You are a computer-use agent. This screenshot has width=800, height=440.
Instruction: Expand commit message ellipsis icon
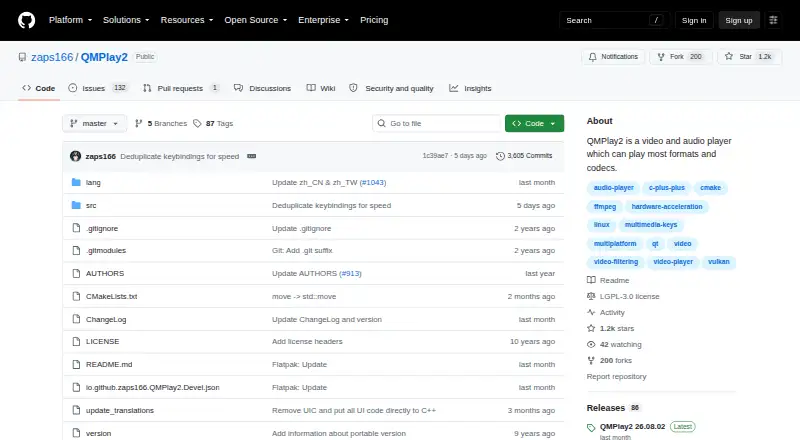252,156
